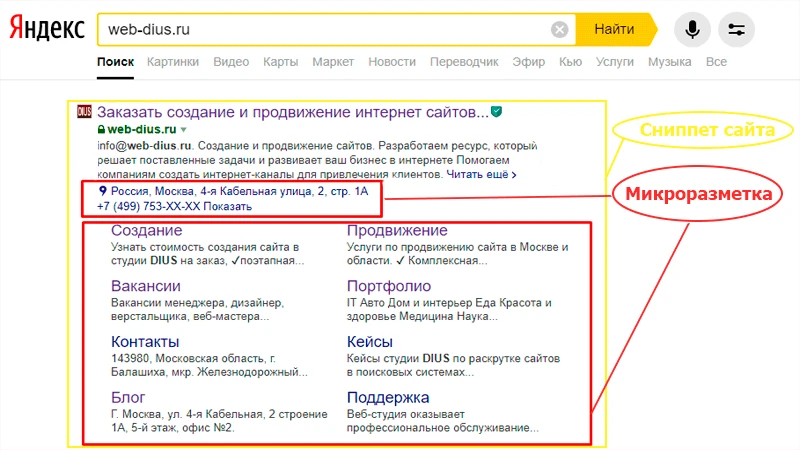Click the text "Услуги по продвижению сайта в Москве"

(x=458, y=247)
